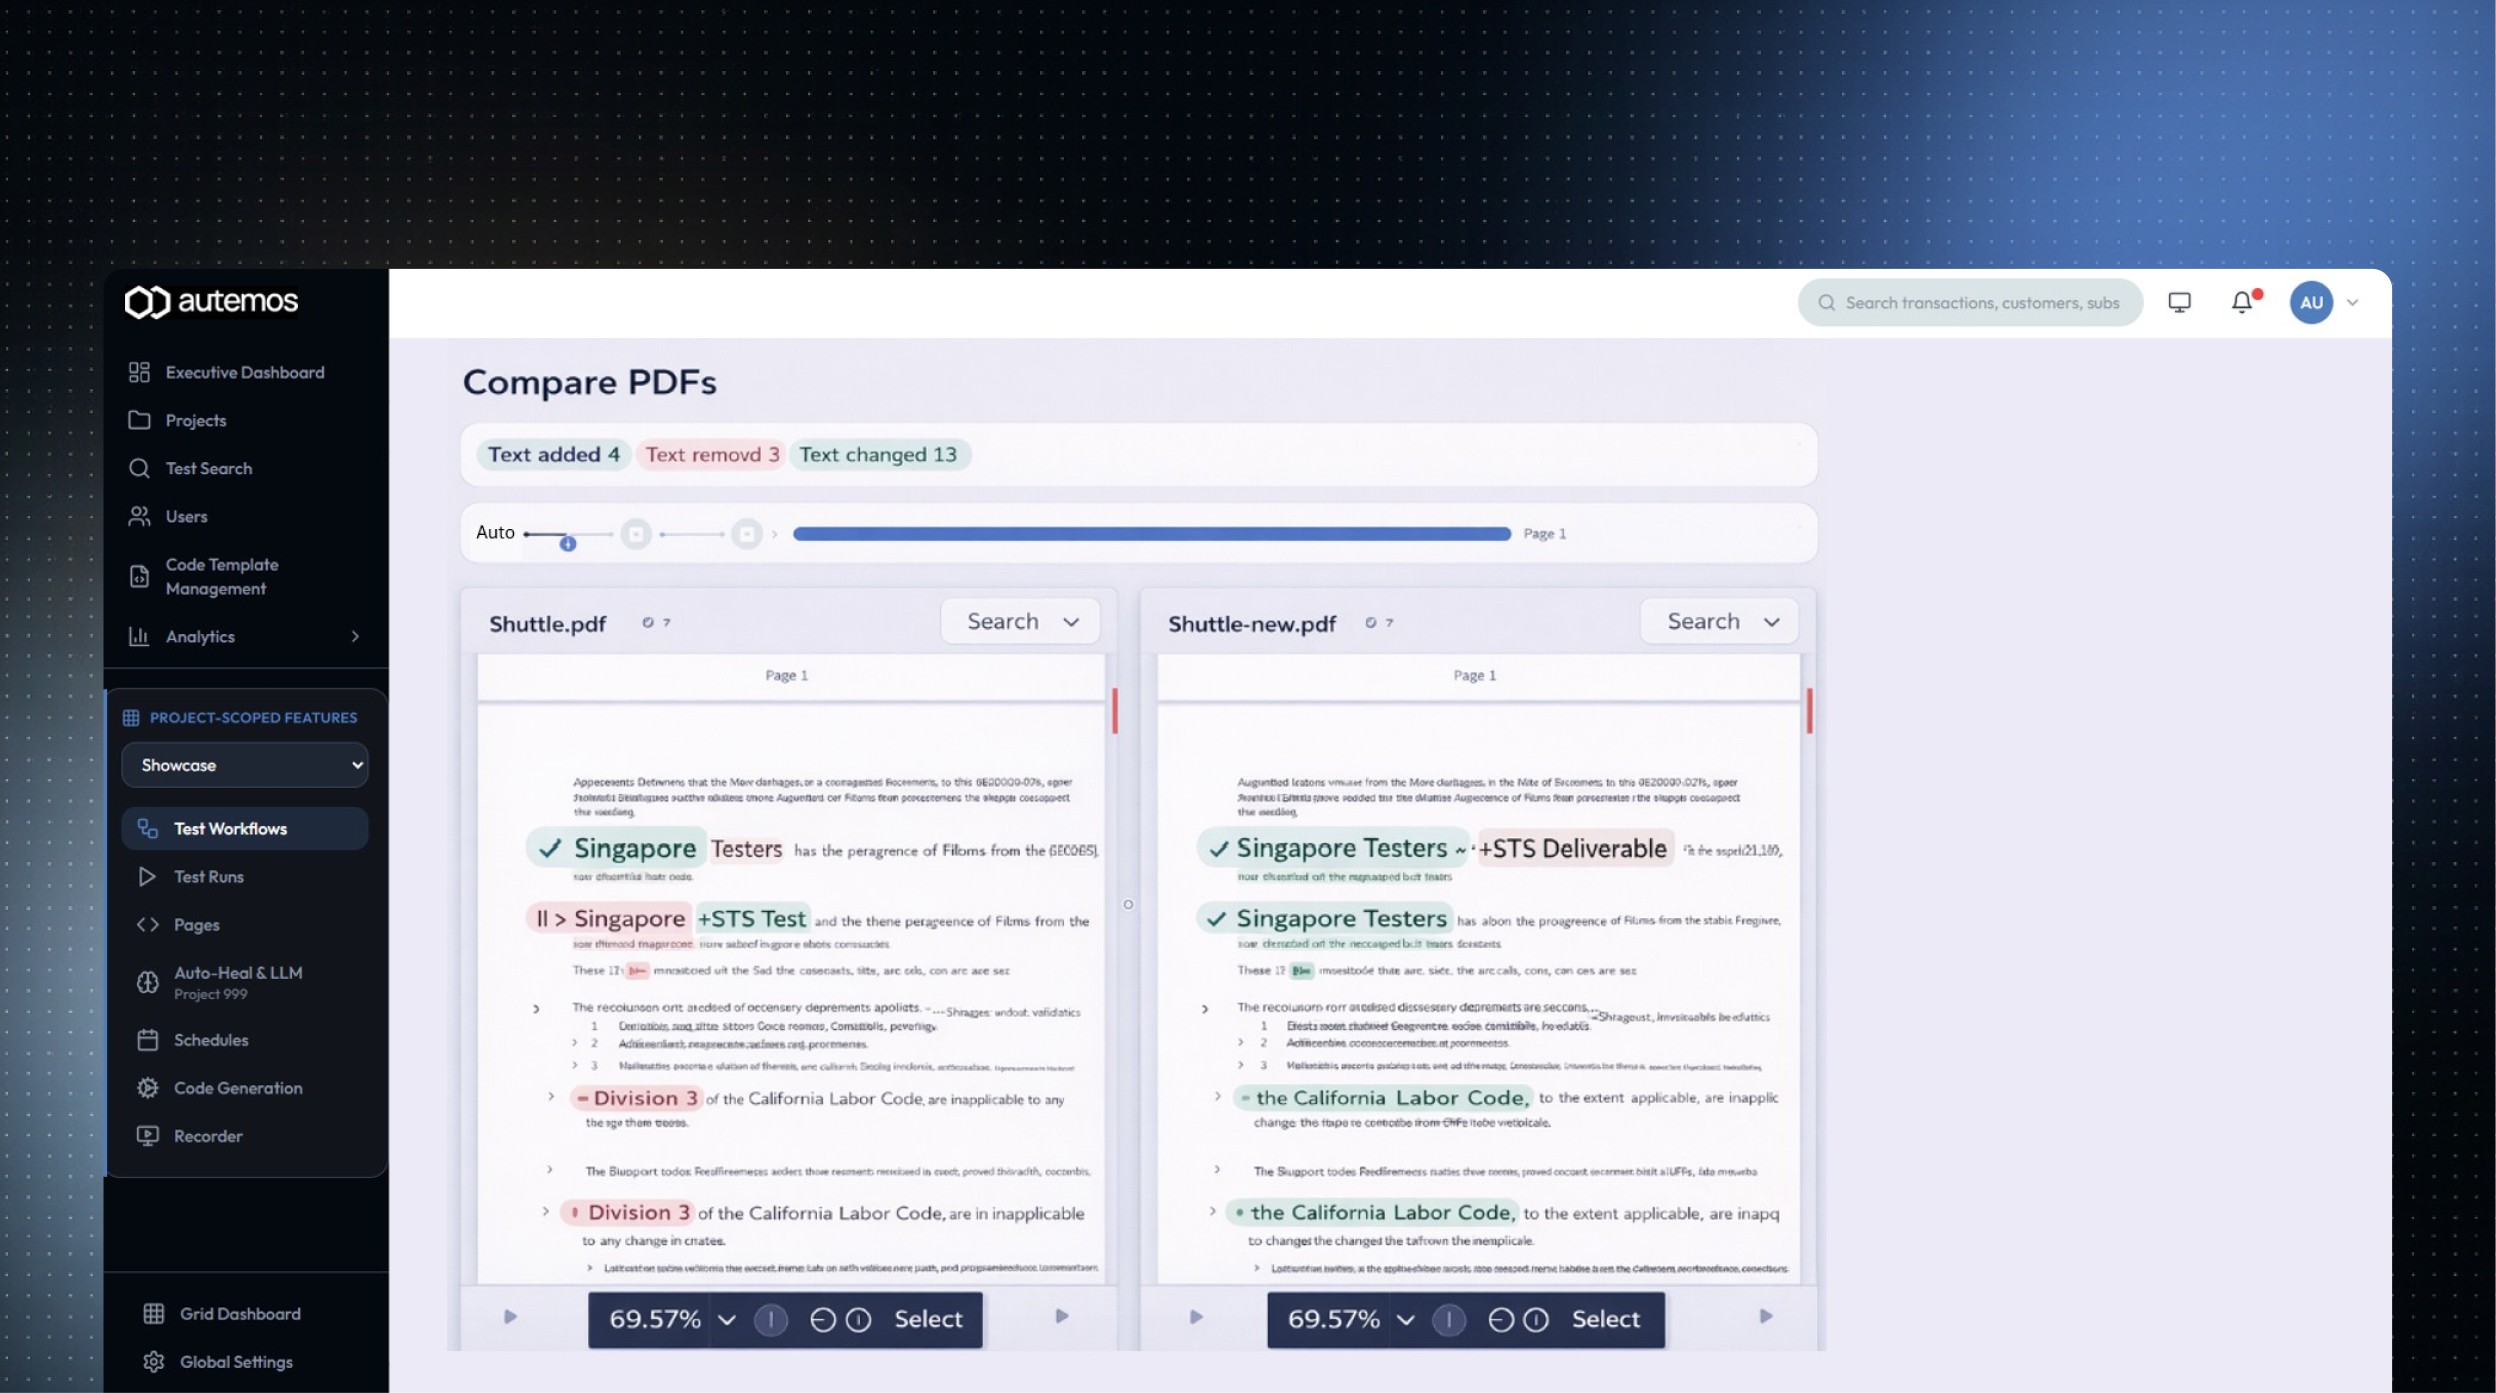Image resolution: width=2496 pixels, height=1393 pixels.
Task: Click zoom-out icon in Shuttle.pdf toolbar
Action: pyautogui.click(x=822, y=1320)
